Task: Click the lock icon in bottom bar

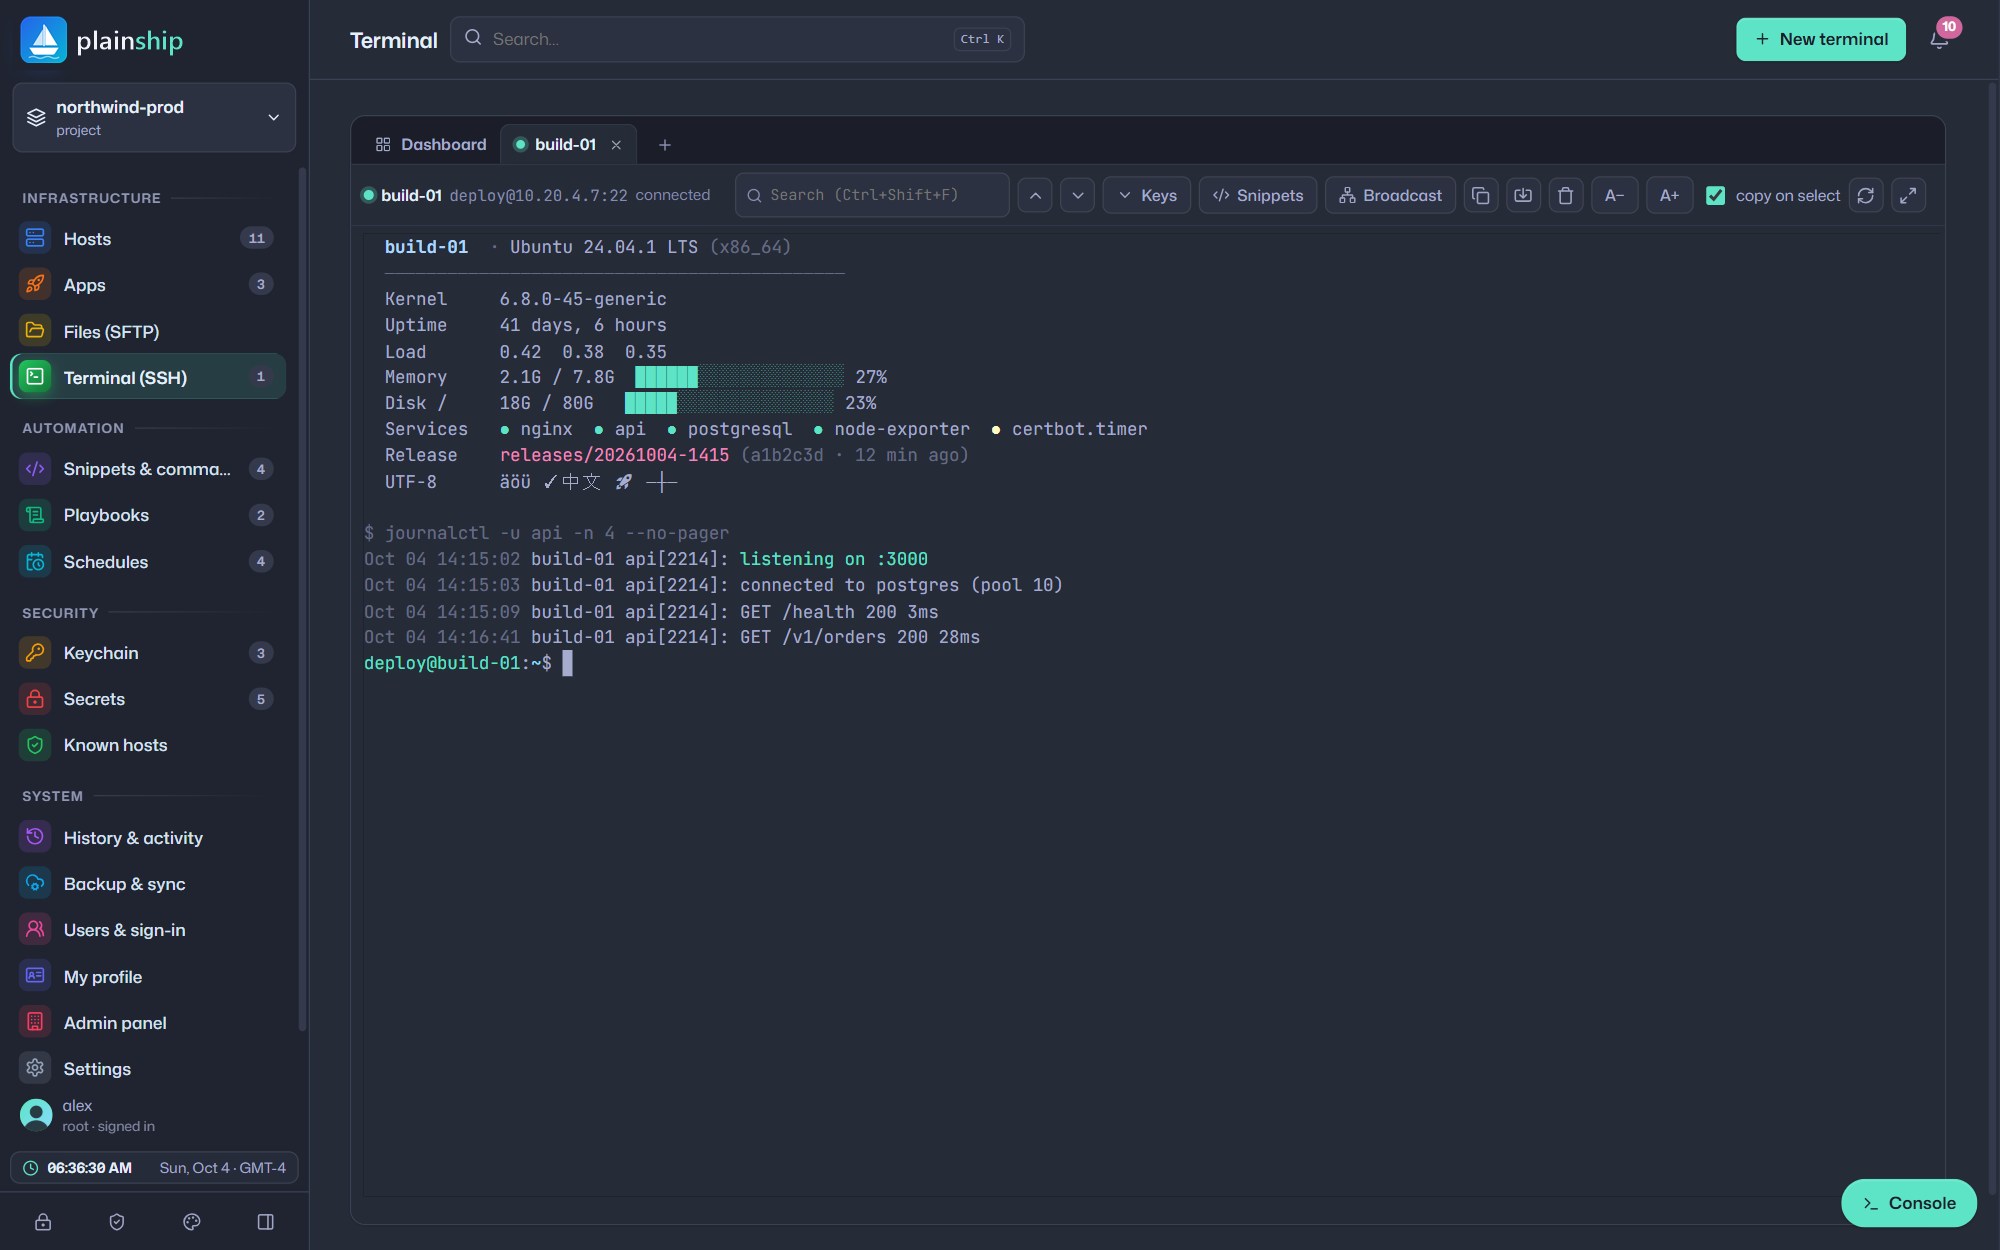Action: pyautogui.click(x=43, y=1221)
